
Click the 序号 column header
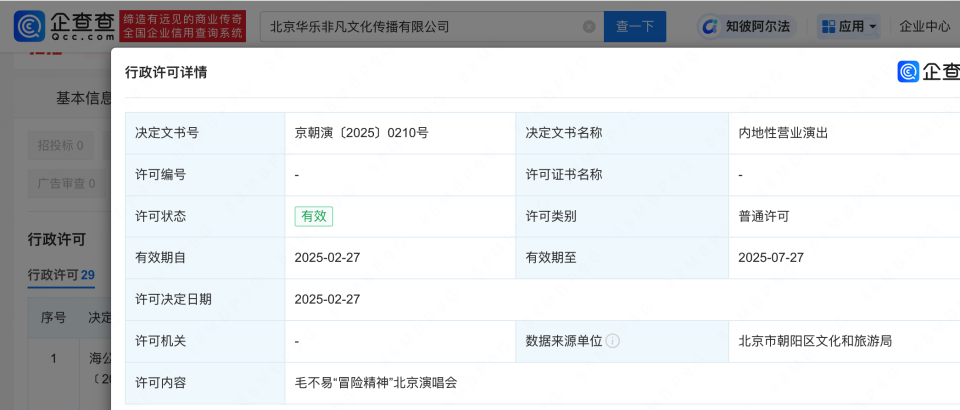tap(53, 318)
